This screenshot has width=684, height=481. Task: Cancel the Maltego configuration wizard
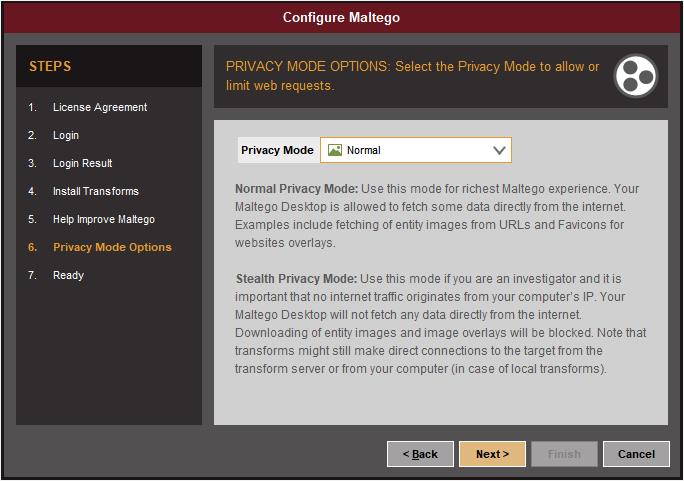[x=636, y=454]
